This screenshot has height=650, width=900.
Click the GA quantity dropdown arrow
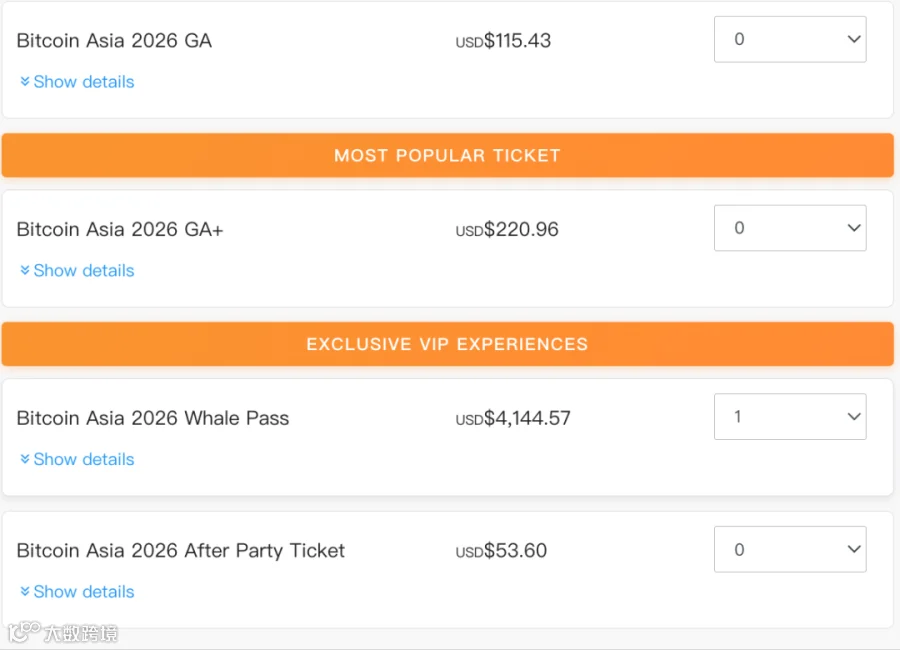pyautogui.click(x=854, y=39)
